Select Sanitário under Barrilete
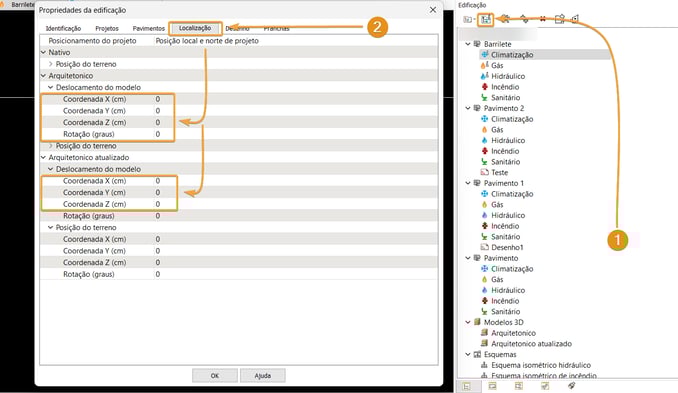Screen dimensions: 678x393 (505, 98)
